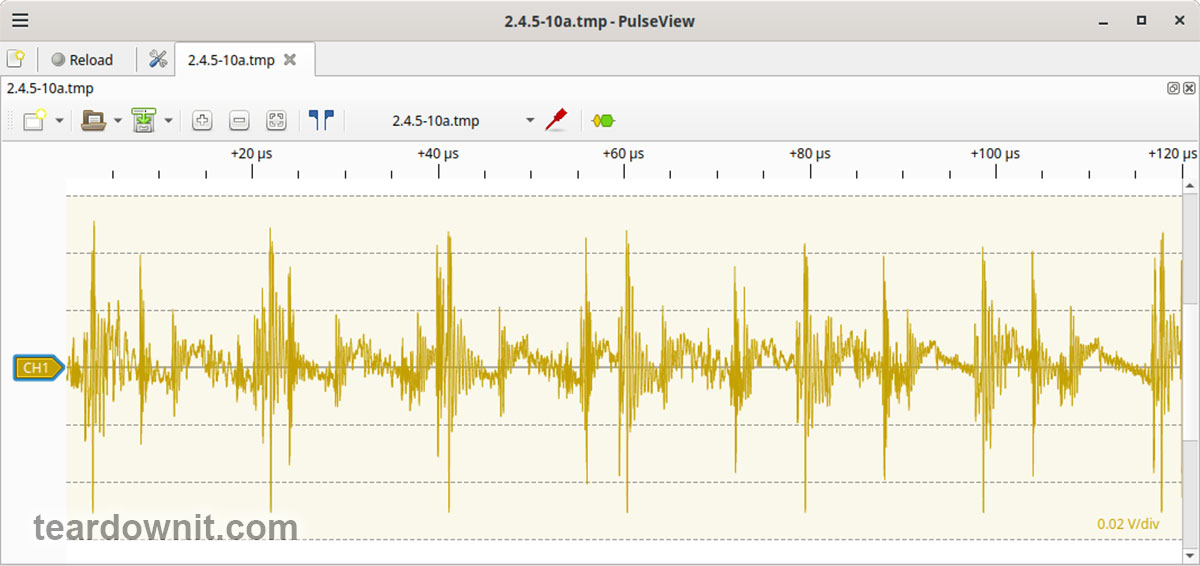Screen dimensions: 1200x566
Task: Click the Reload button
Action: pyautogui.click(x=83, y=60)
